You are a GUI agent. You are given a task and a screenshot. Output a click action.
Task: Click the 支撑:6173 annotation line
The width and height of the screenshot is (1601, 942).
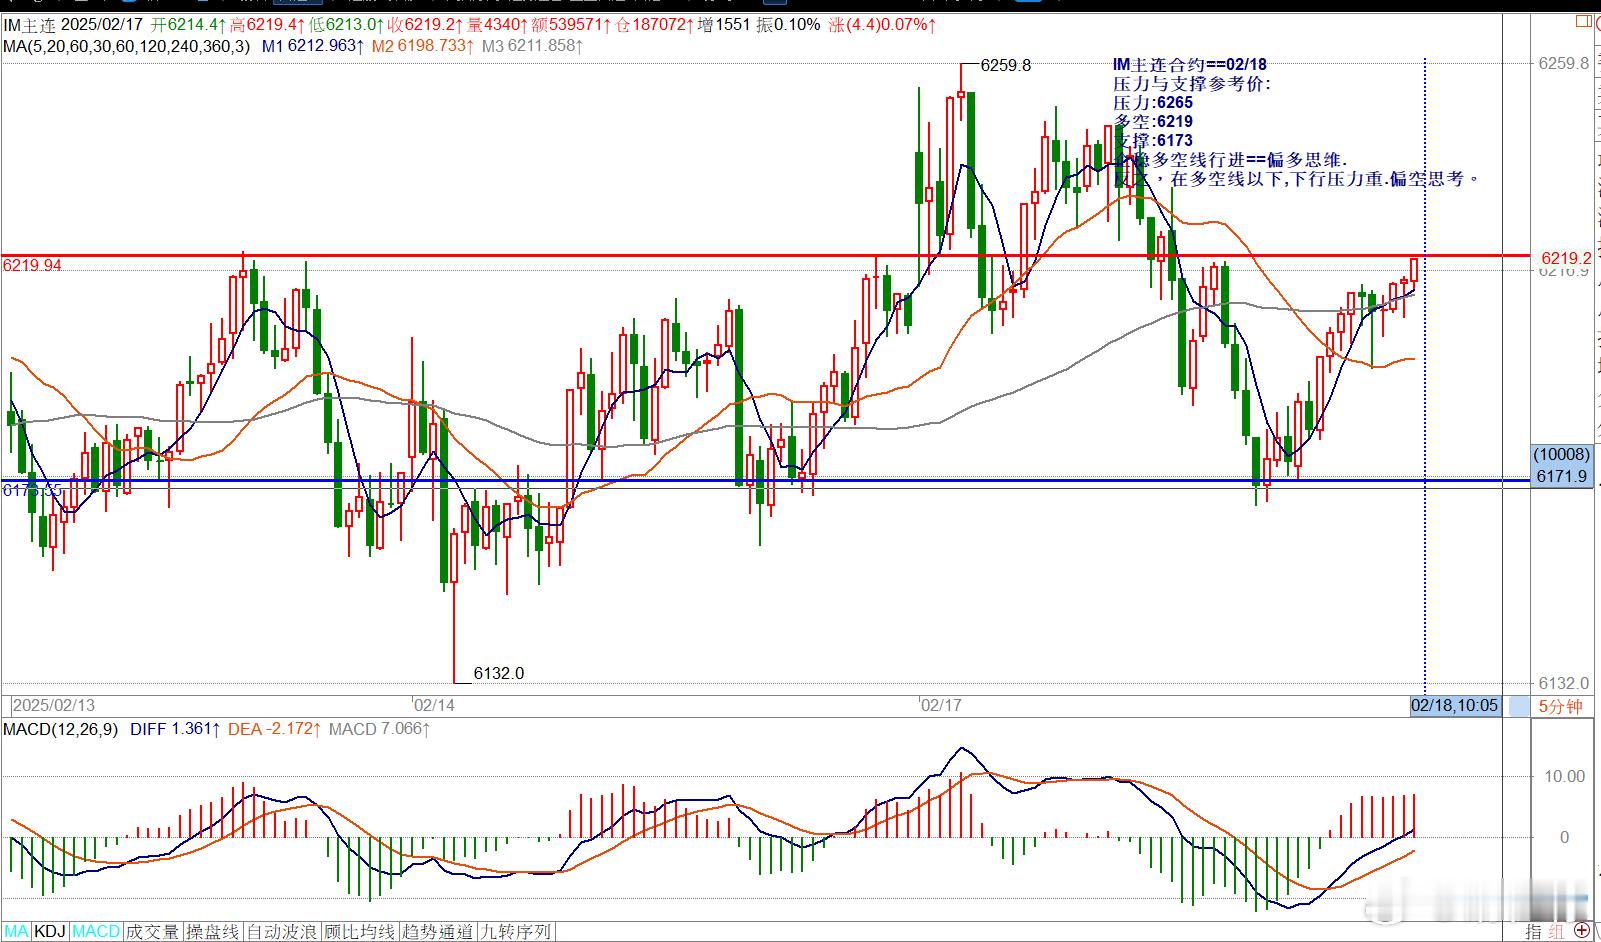tap(1153, 141)
